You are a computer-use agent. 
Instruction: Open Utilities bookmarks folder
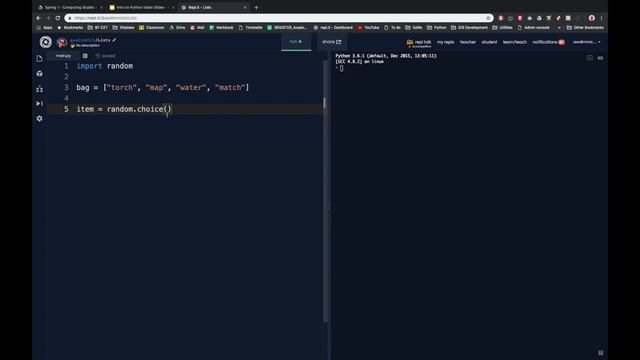coord(502,28)
